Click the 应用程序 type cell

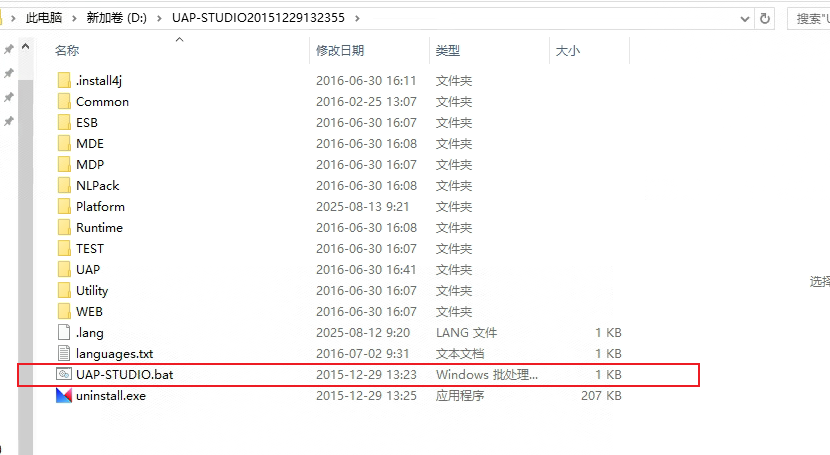tap(460, 396)
